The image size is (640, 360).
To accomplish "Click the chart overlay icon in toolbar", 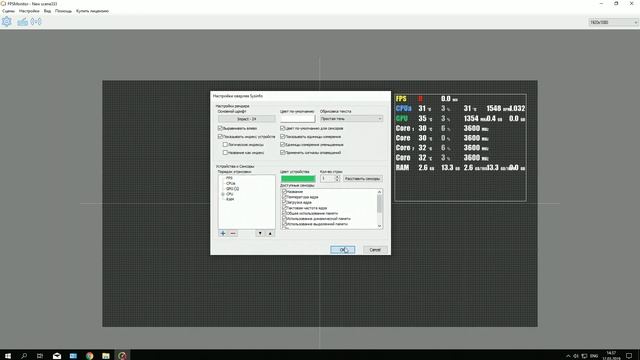I will point(22,22).
